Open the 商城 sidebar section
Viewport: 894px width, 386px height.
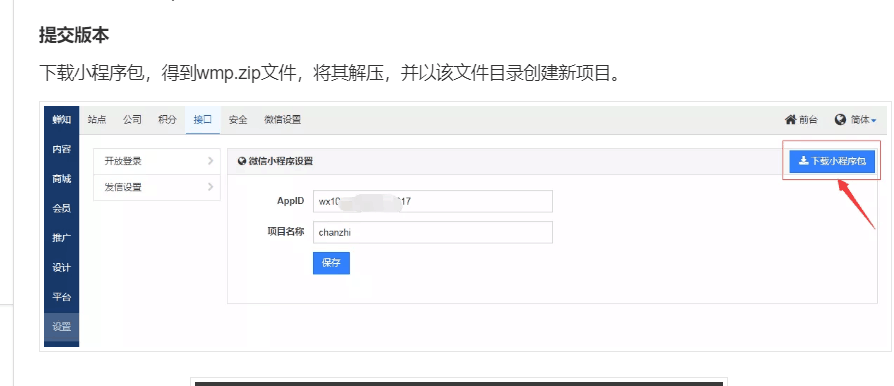tap(62, 179)
